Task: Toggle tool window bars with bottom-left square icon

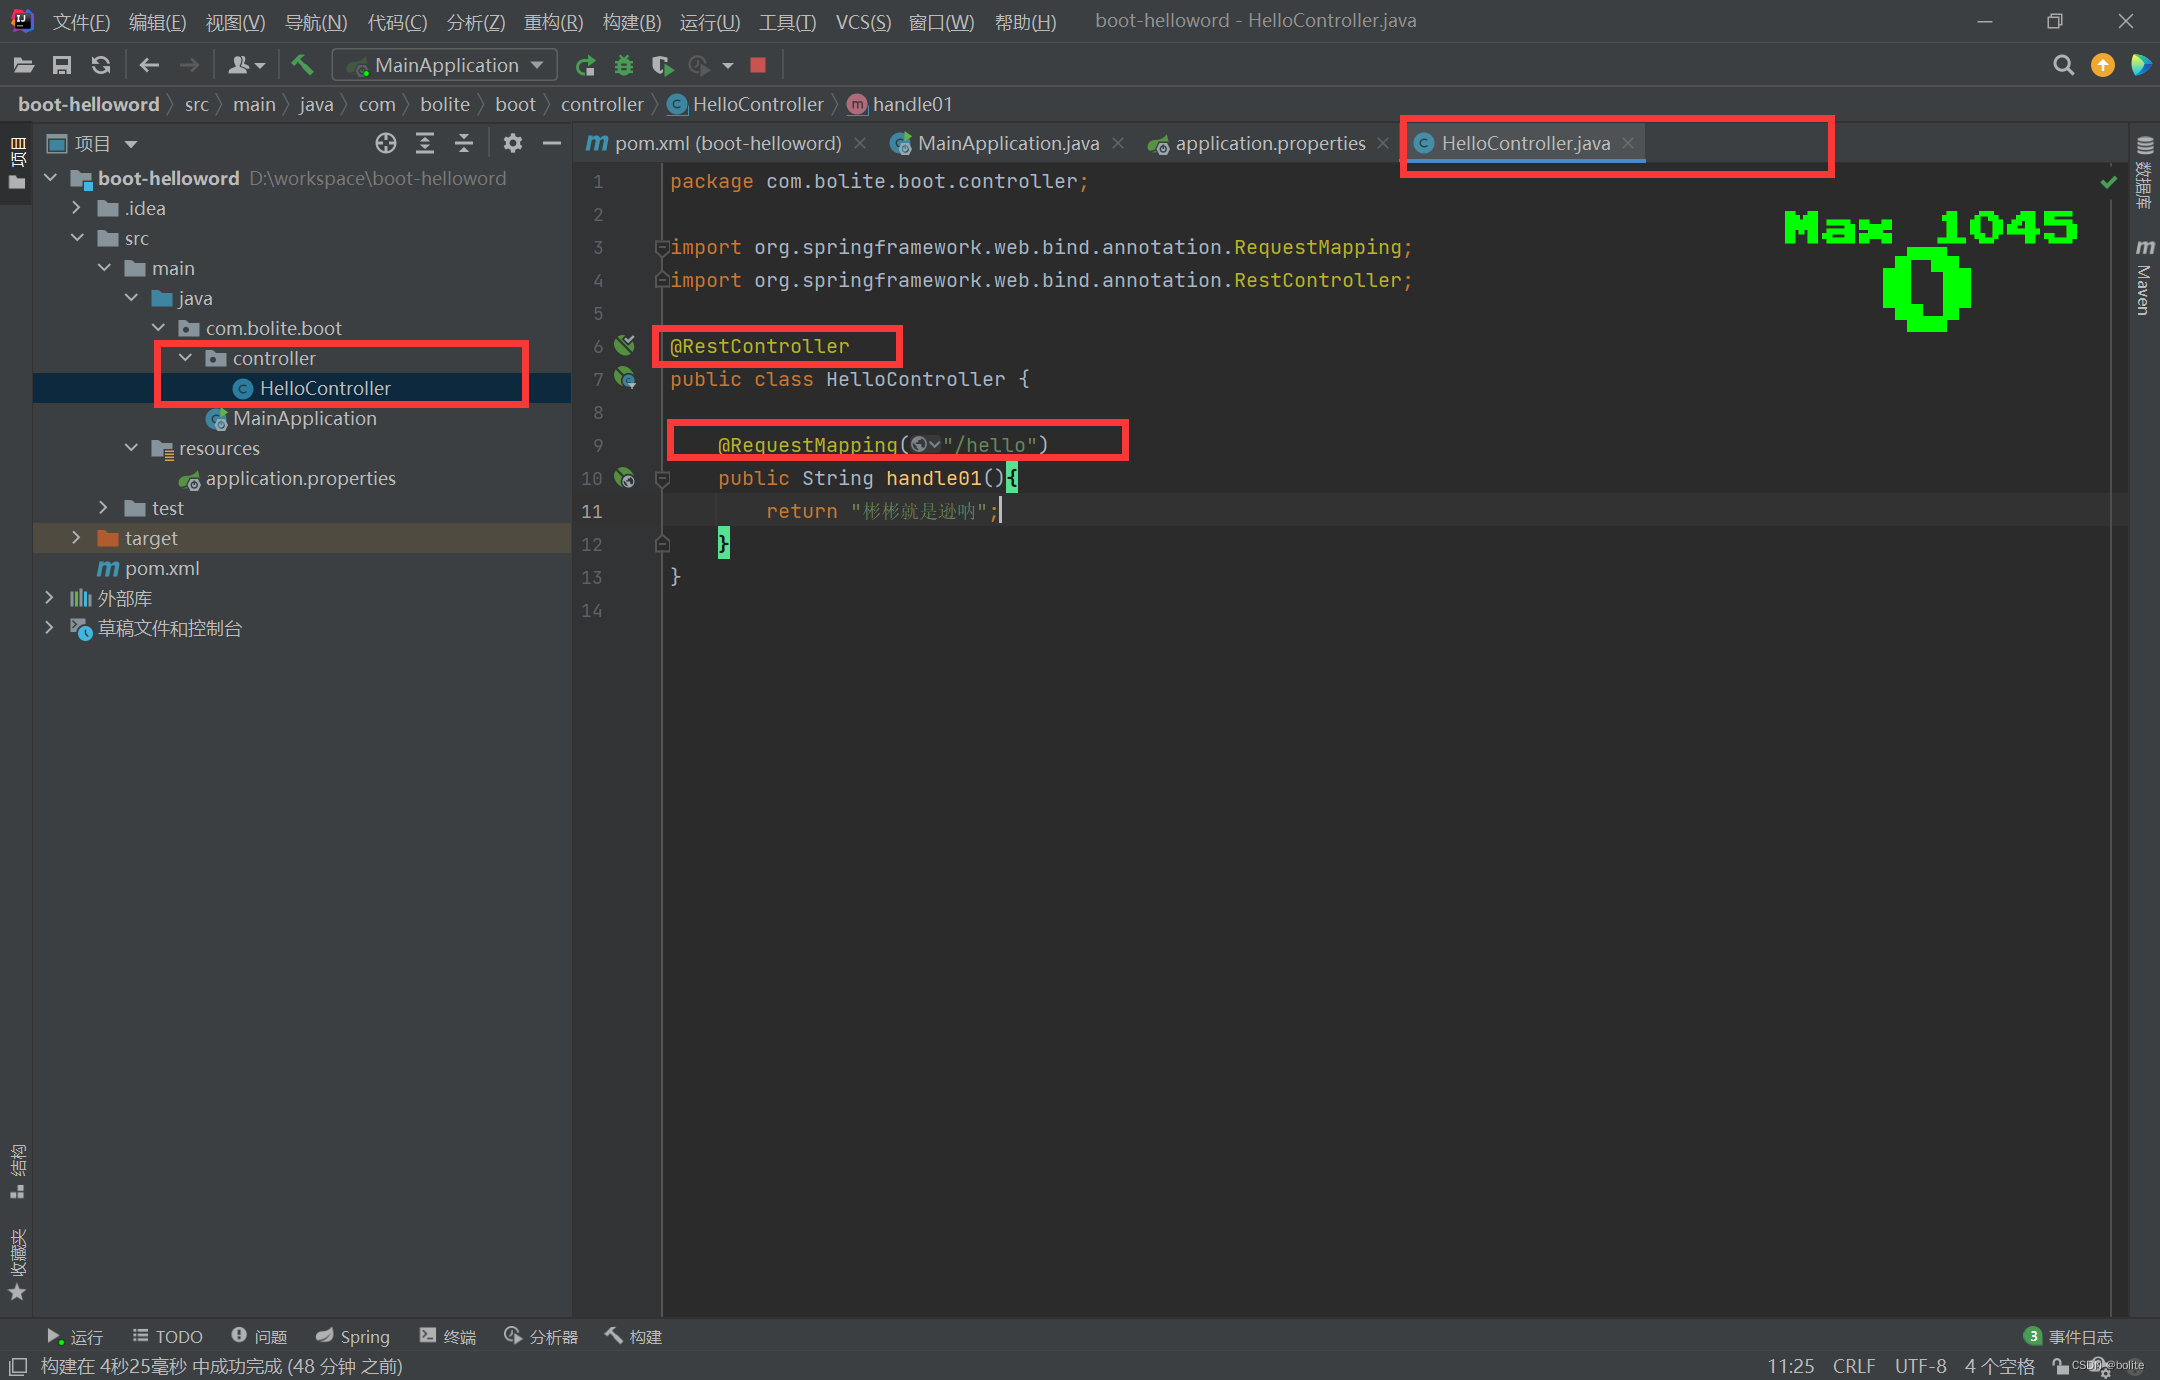Action: point(18,1366)
